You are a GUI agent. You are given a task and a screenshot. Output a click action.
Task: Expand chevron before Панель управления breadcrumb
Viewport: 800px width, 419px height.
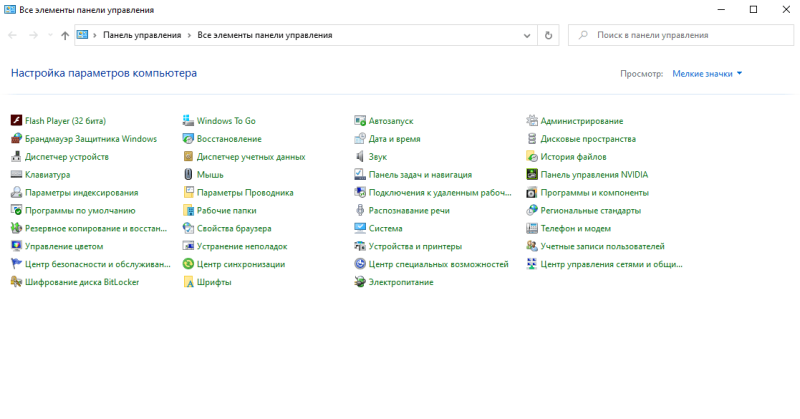point(95,35)
